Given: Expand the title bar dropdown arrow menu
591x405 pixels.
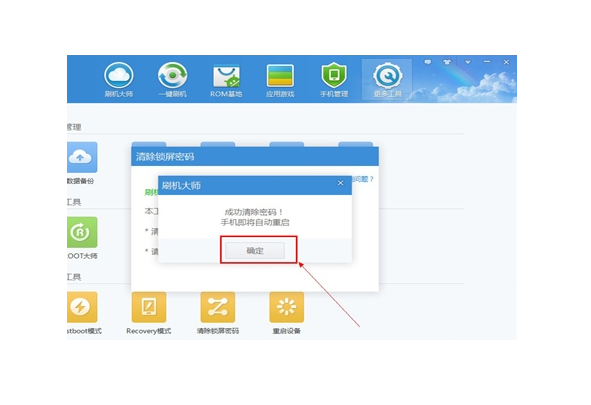Looking at the screenshot, I should pos(468,62).
